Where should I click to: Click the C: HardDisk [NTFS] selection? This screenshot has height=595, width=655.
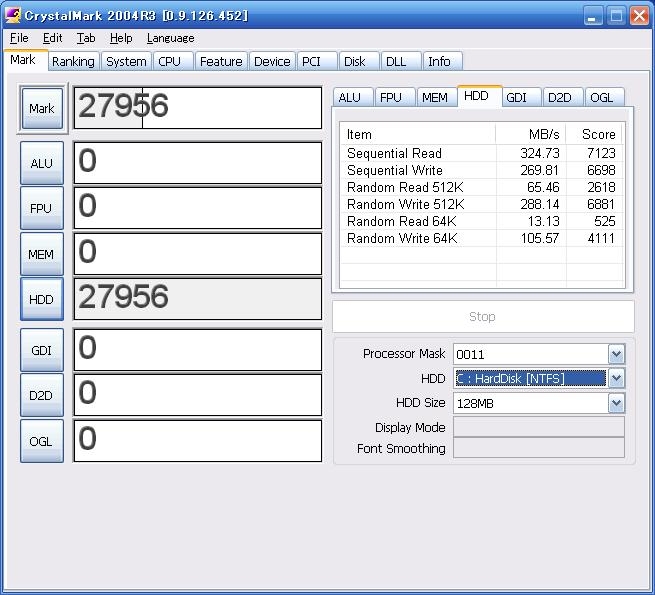531,379
